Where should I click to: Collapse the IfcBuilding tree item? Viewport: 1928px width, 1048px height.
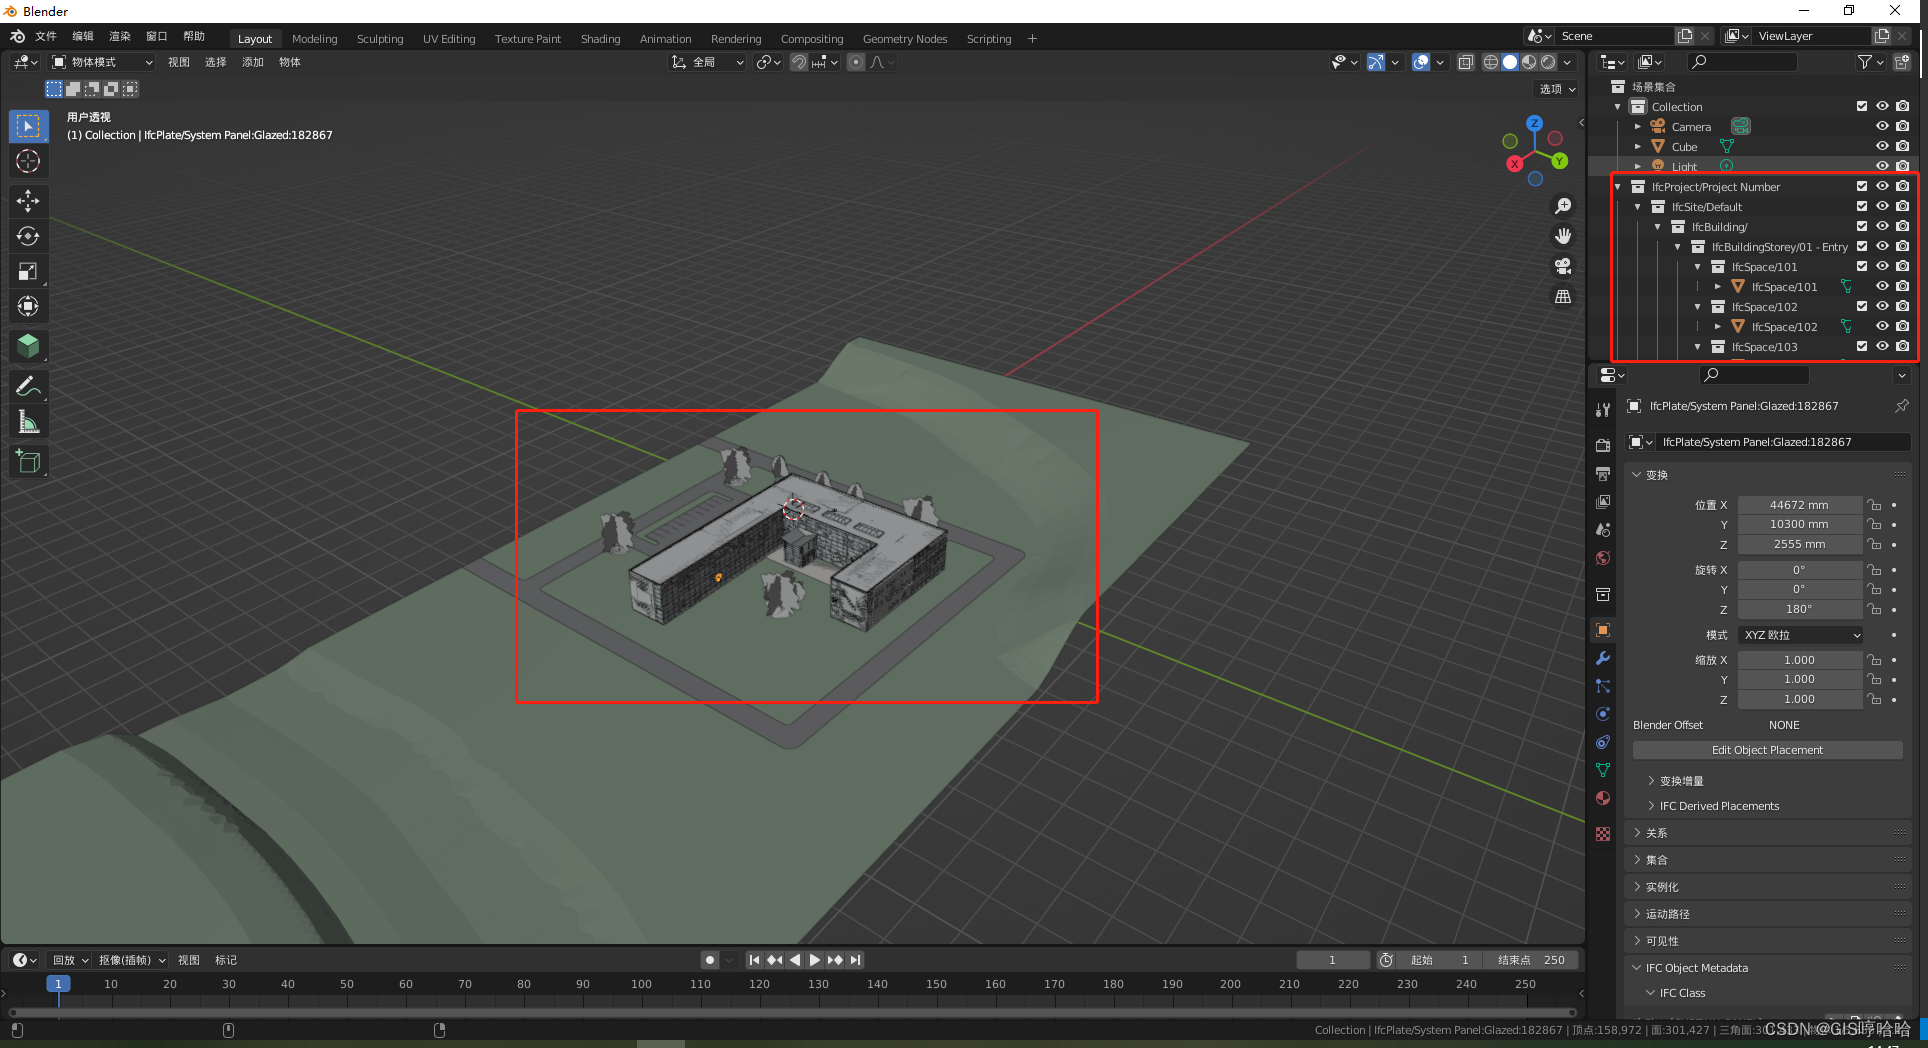(1657, 226)
